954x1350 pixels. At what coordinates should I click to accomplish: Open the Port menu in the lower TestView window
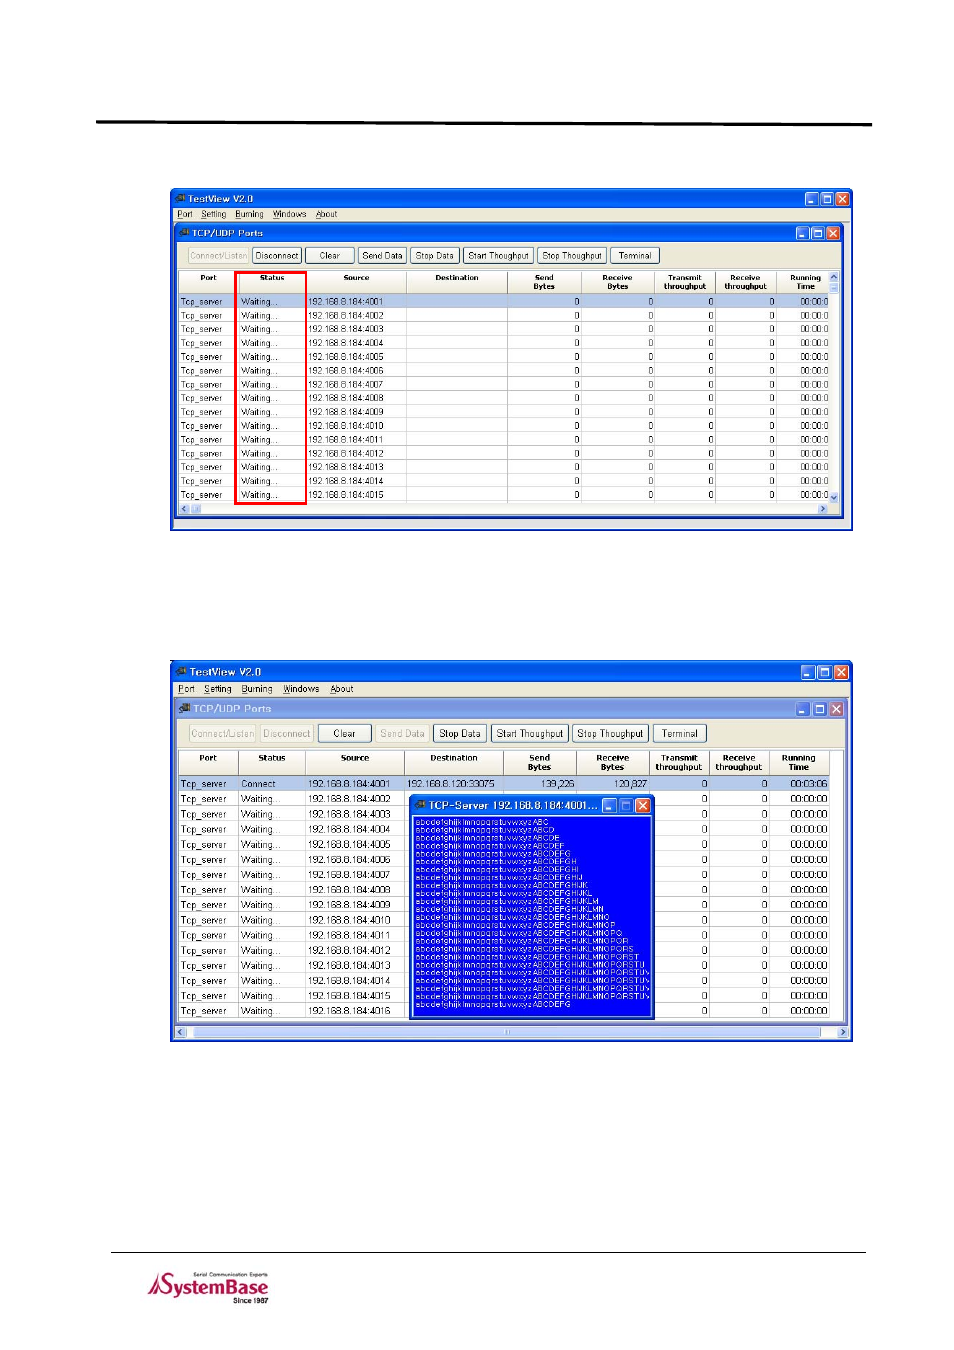click(186, 689)
